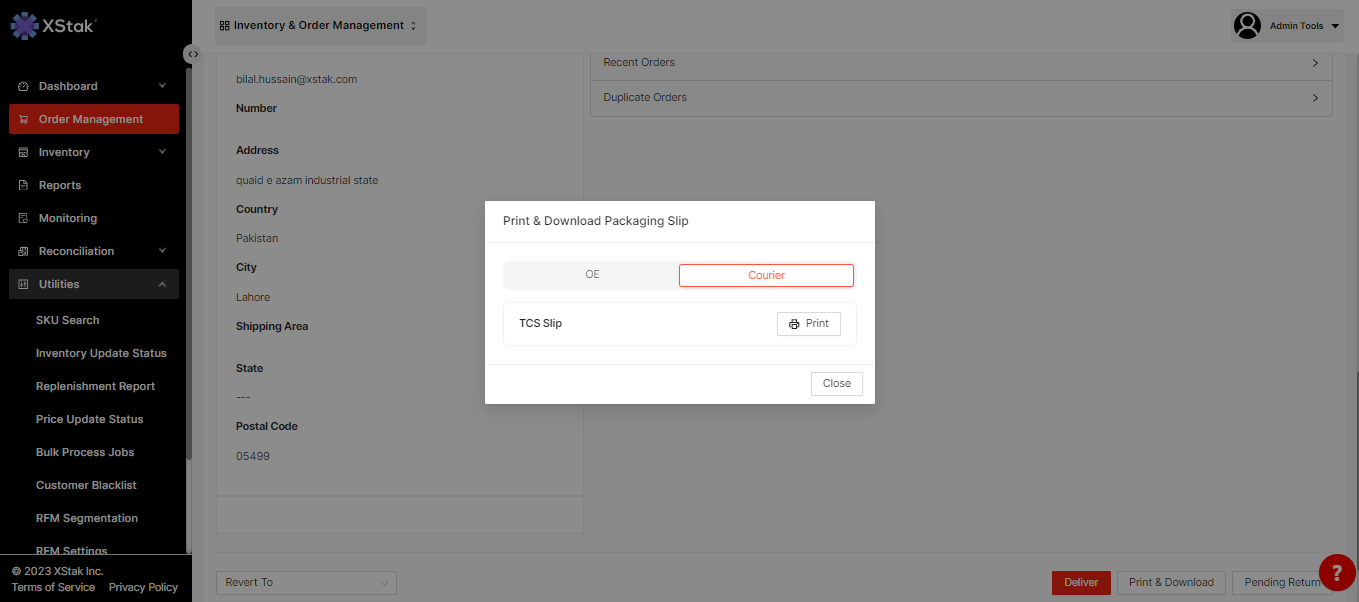This screenshot has height=602, width=1359.
Task: Click the Monitoring sidebar icon
Action: tap(23, 219)
